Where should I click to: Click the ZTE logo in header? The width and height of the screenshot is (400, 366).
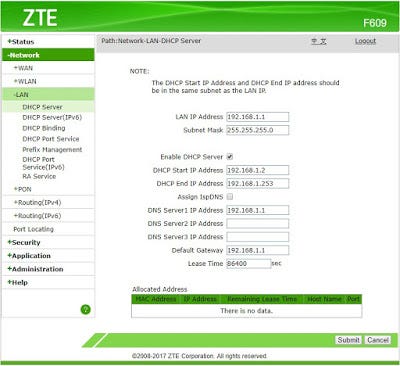point(40,18)
